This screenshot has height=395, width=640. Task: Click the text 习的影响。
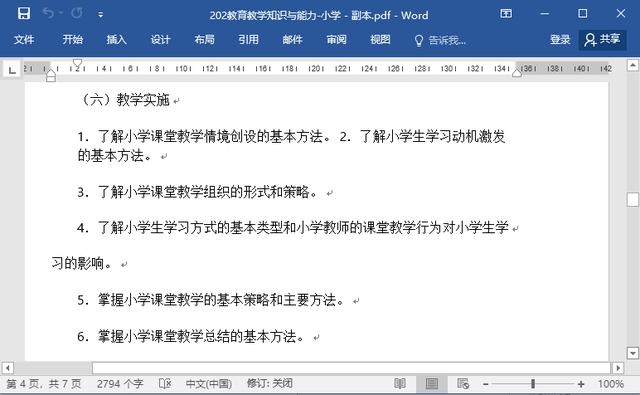pyautogui.click(x=82, y=264)
